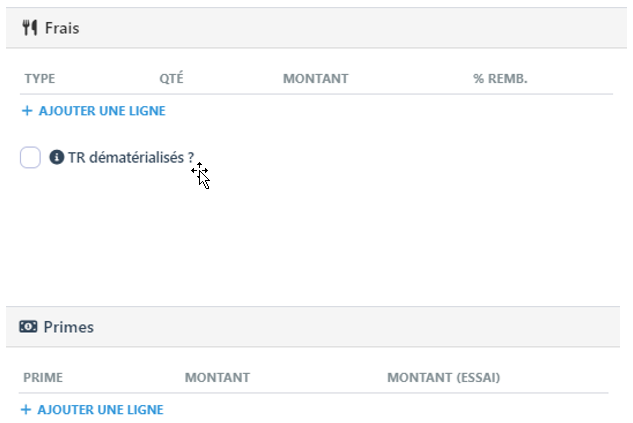Click the MONTANT header in Frais table
Image resolution: width=633 pixels, height=423 pixels.
(x=315, y=78)
